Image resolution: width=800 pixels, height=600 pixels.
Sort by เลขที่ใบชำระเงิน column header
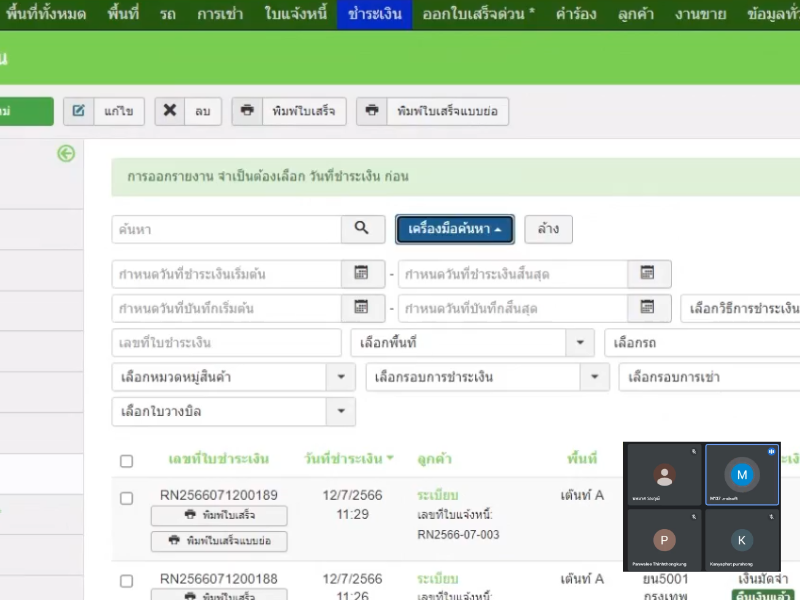(219, 459)
